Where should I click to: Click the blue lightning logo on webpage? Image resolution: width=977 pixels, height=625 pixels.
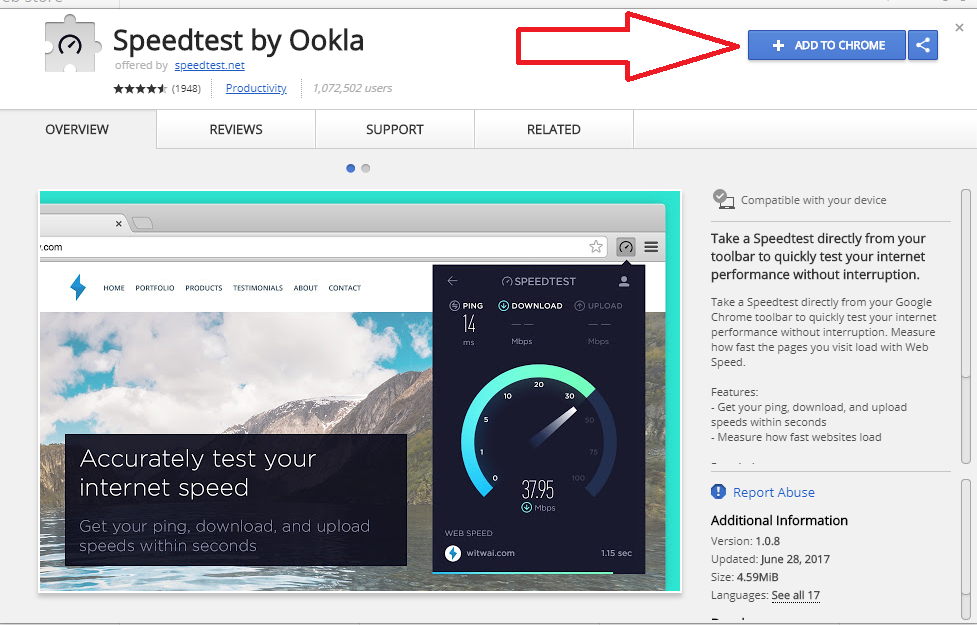[78, 287]
